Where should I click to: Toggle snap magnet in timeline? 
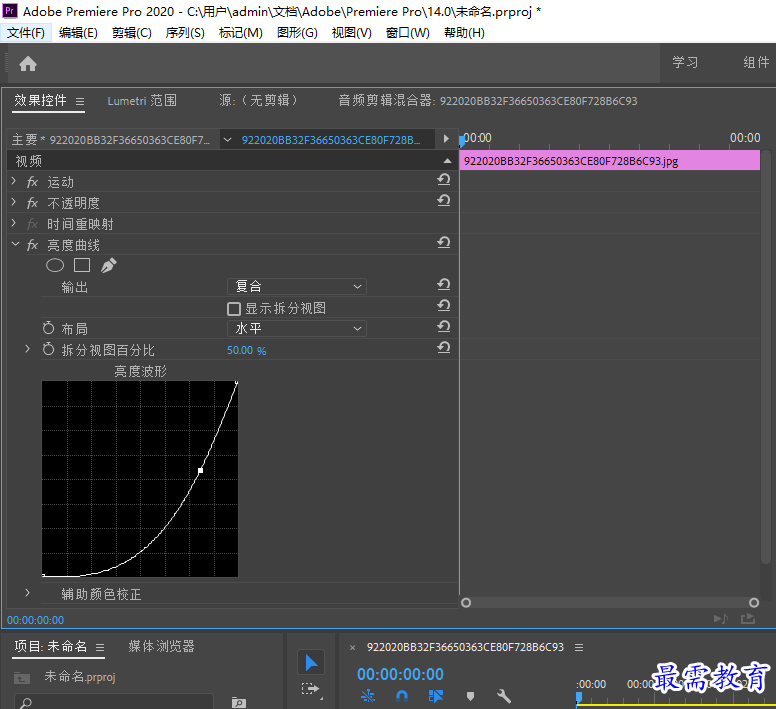[402, 696]
